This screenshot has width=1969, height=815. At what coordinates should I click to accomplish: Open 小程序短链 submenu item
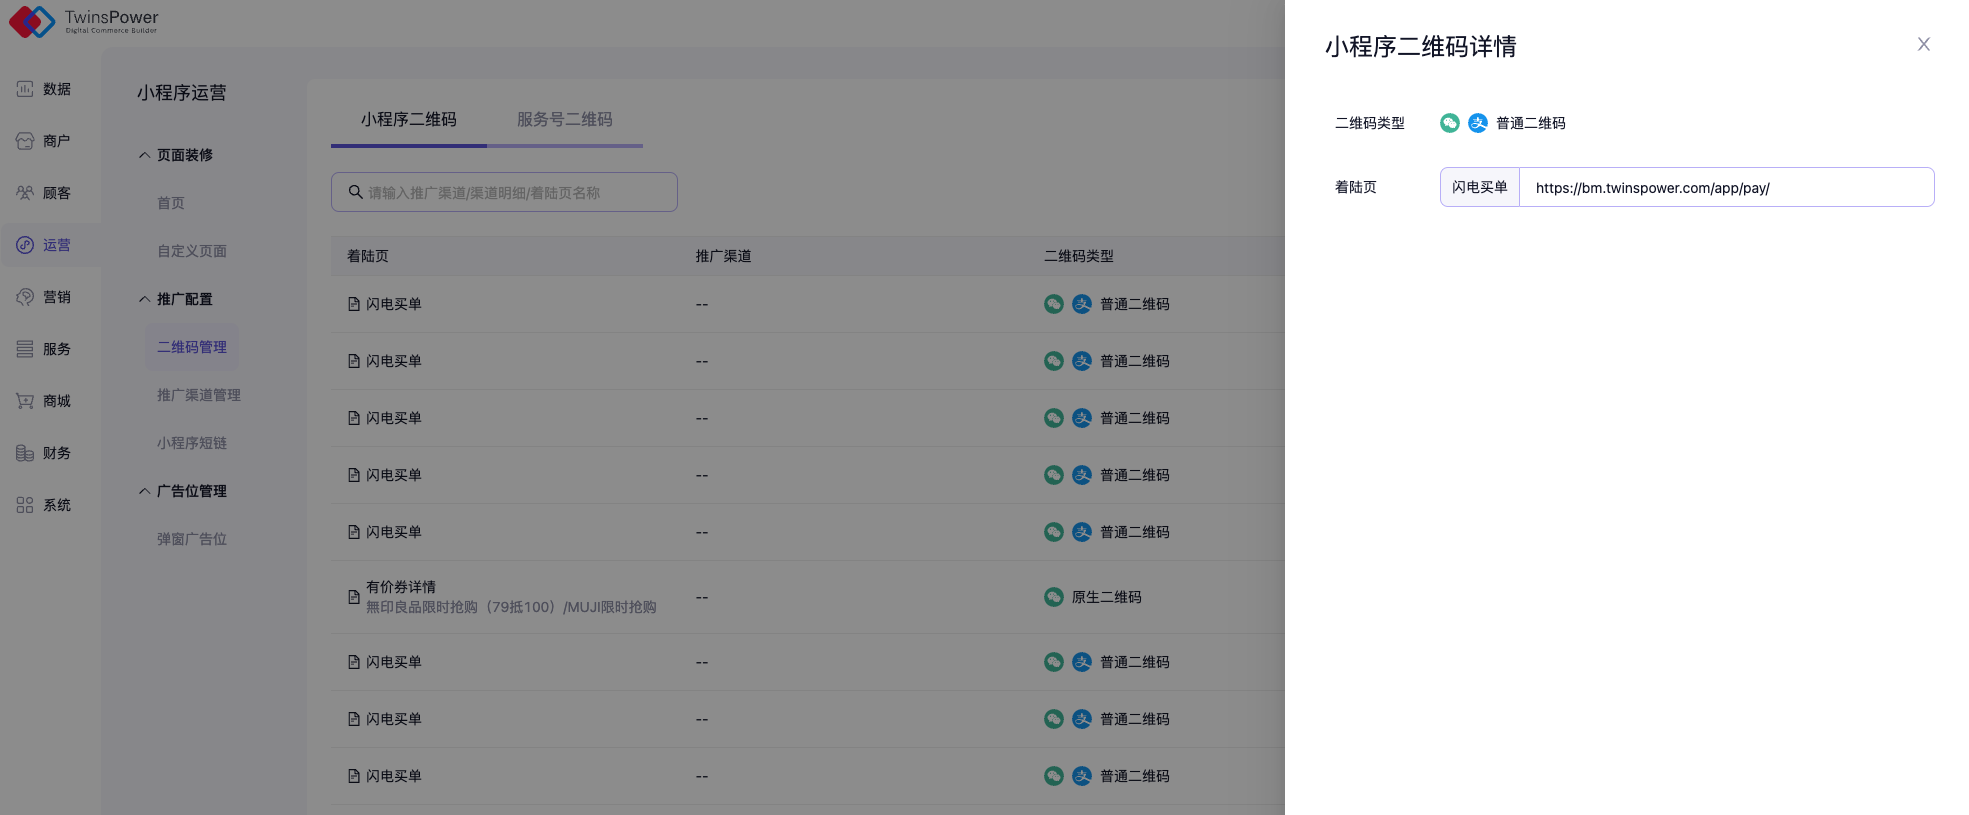(191, 443)
